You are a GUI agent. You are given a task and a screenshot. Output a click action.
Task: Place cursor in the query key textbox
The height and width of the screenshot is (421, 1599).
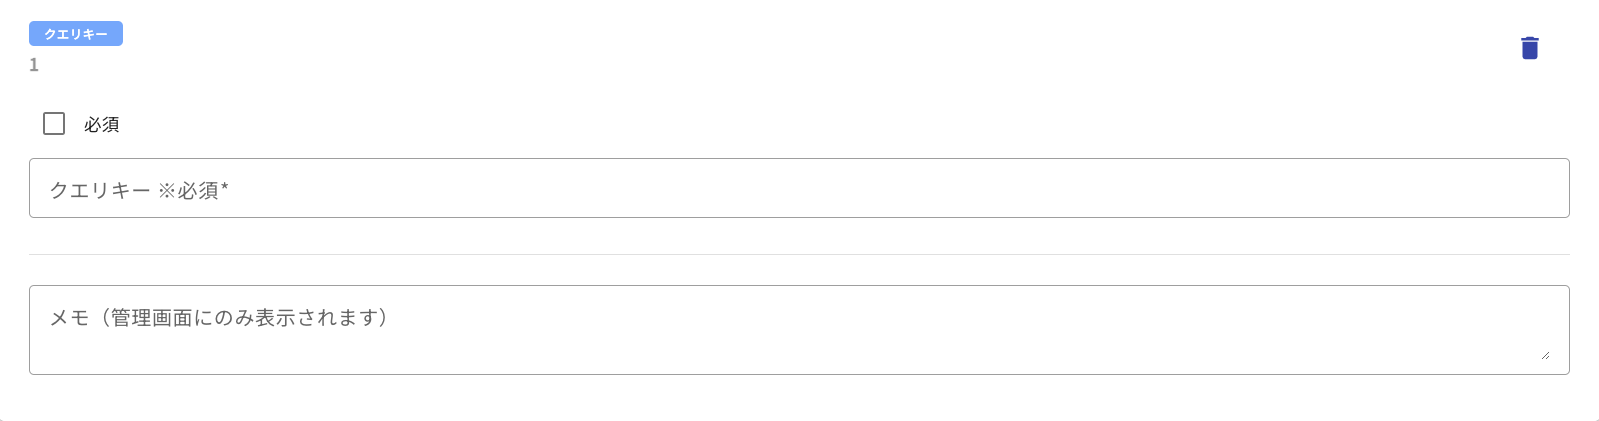pyautogui.click(x=799, y=188)
